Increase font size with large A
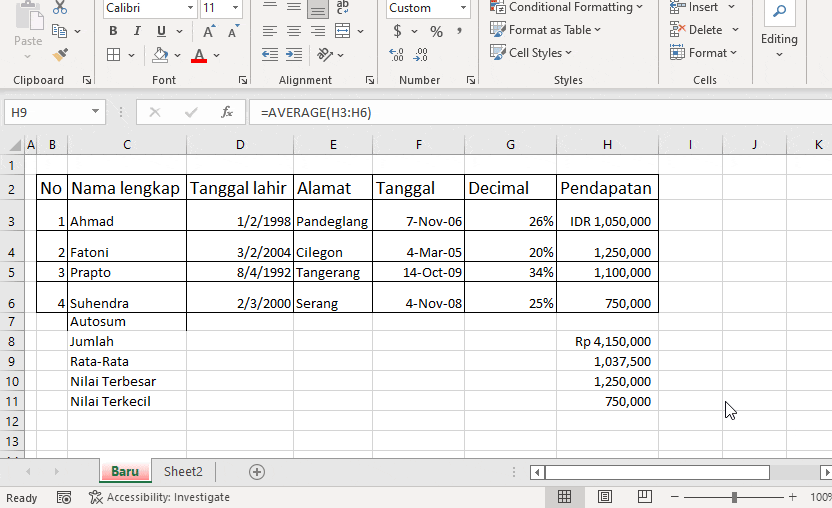Screen dimensions: 832x508 click(x=209, y=31)
